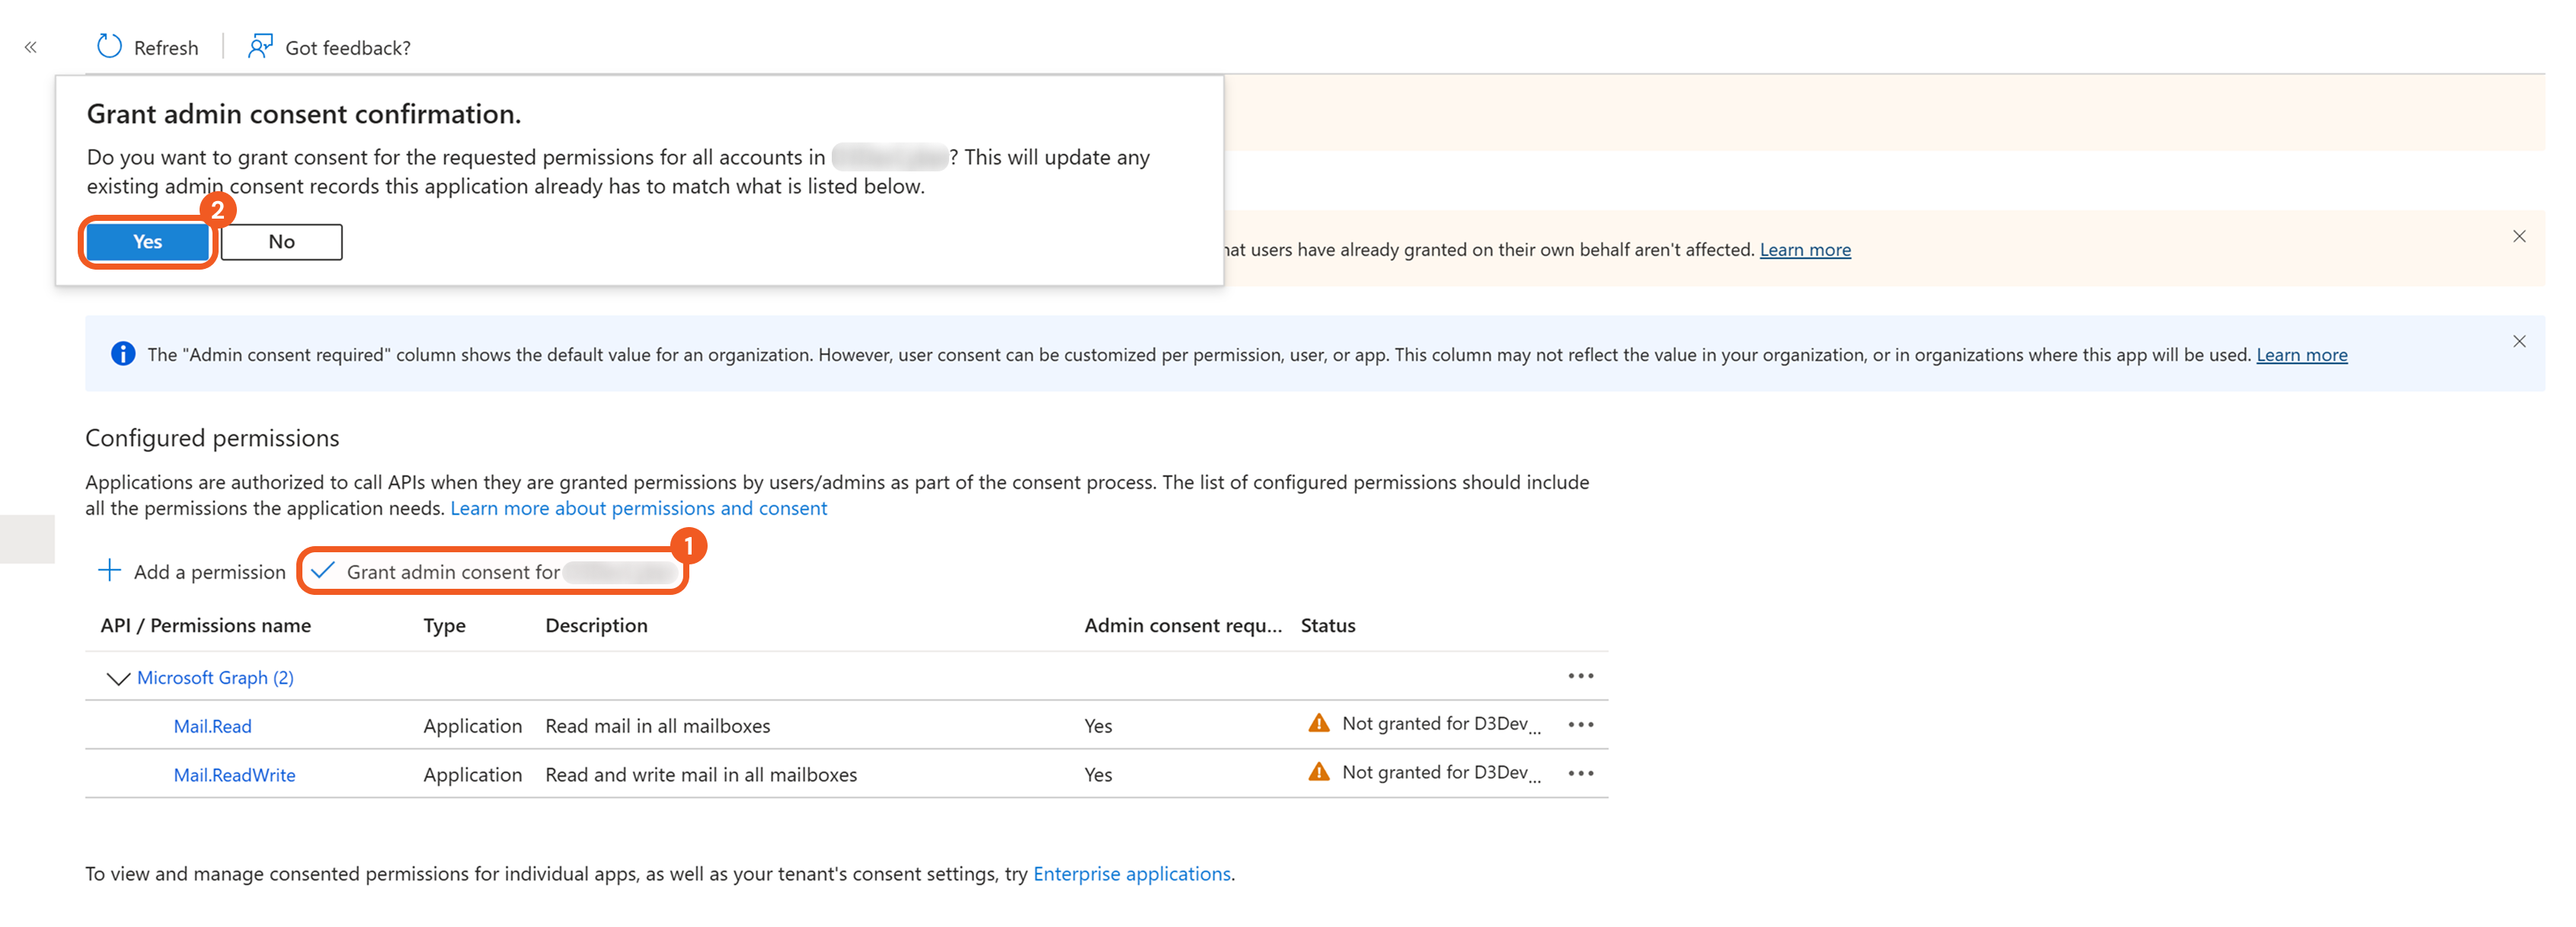This screenshot has width=2576, height=927.
Task: Decline consent with No button
Action: [281, 242]
